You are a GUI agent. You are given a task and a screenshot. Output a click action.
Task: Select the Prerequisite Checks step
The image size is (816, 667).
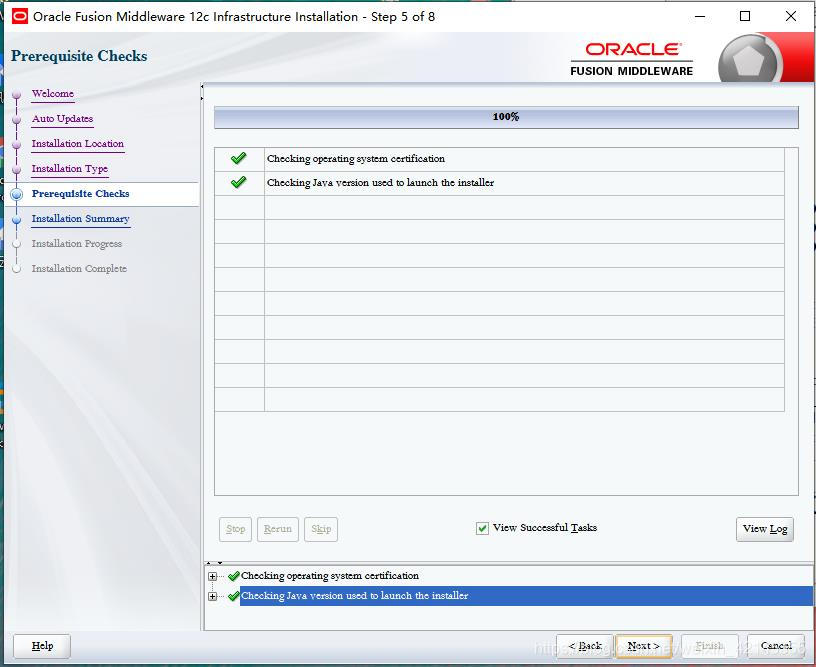[80, 194]
